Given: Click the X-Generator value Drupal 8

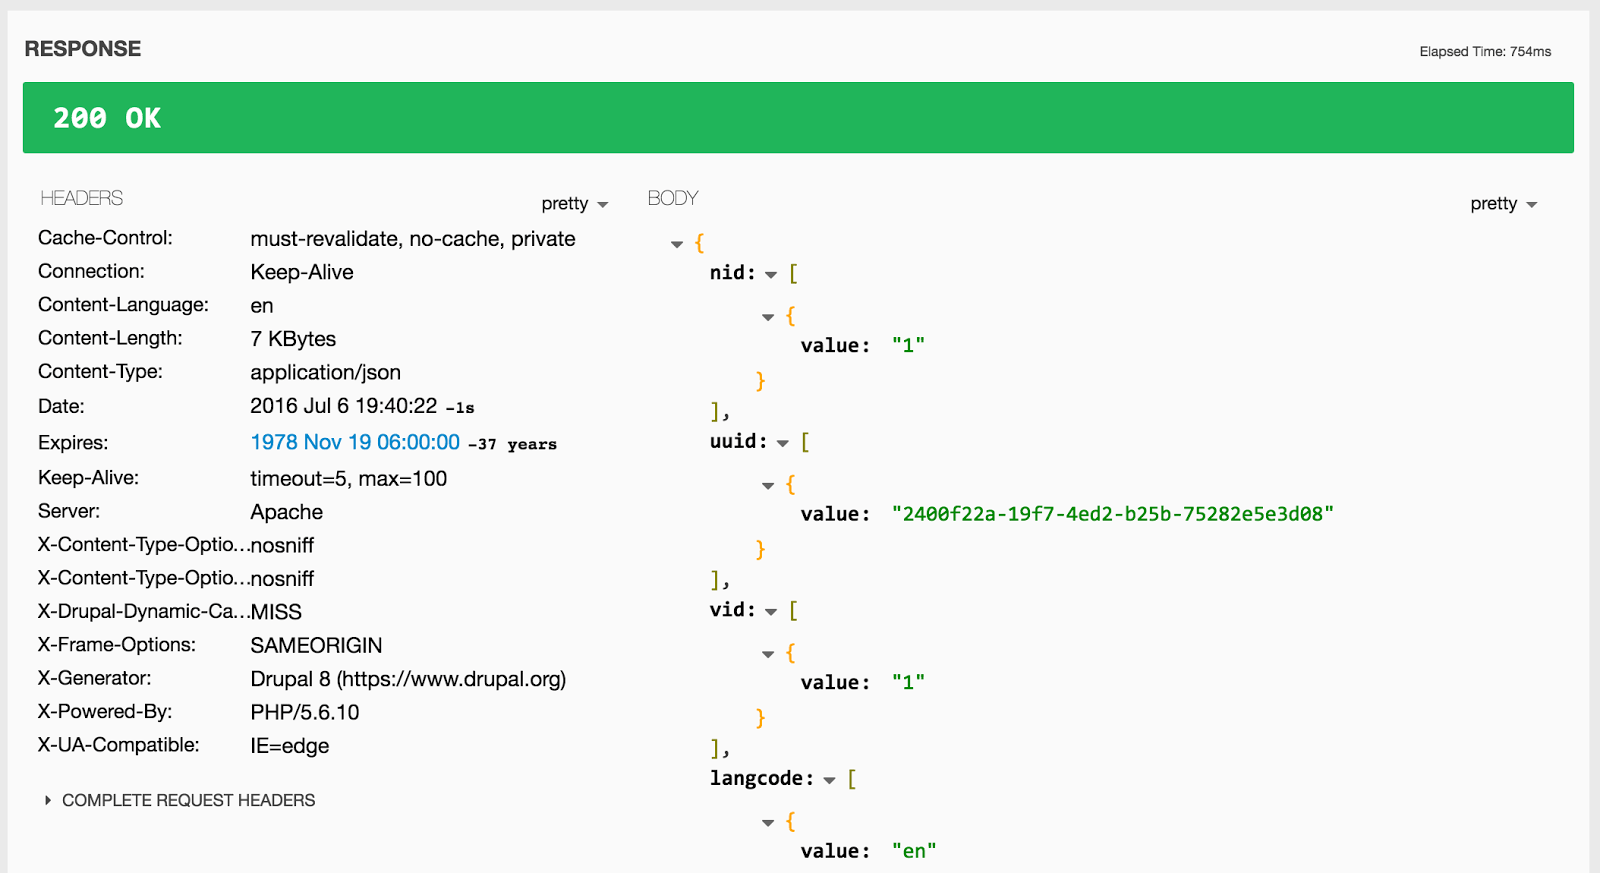Looking at the screenshot, I should pyautogui.click(x=408, y=679).
